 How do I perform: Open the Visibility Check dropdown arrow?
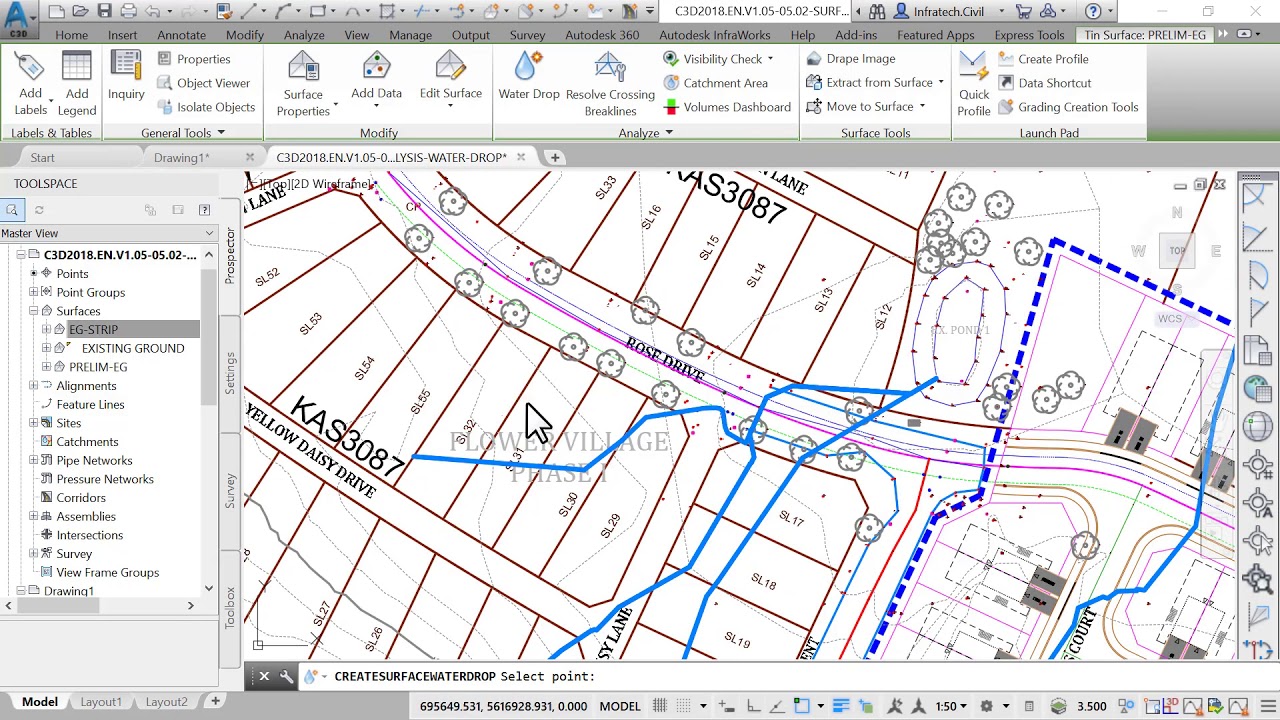[x=770, y=59]
